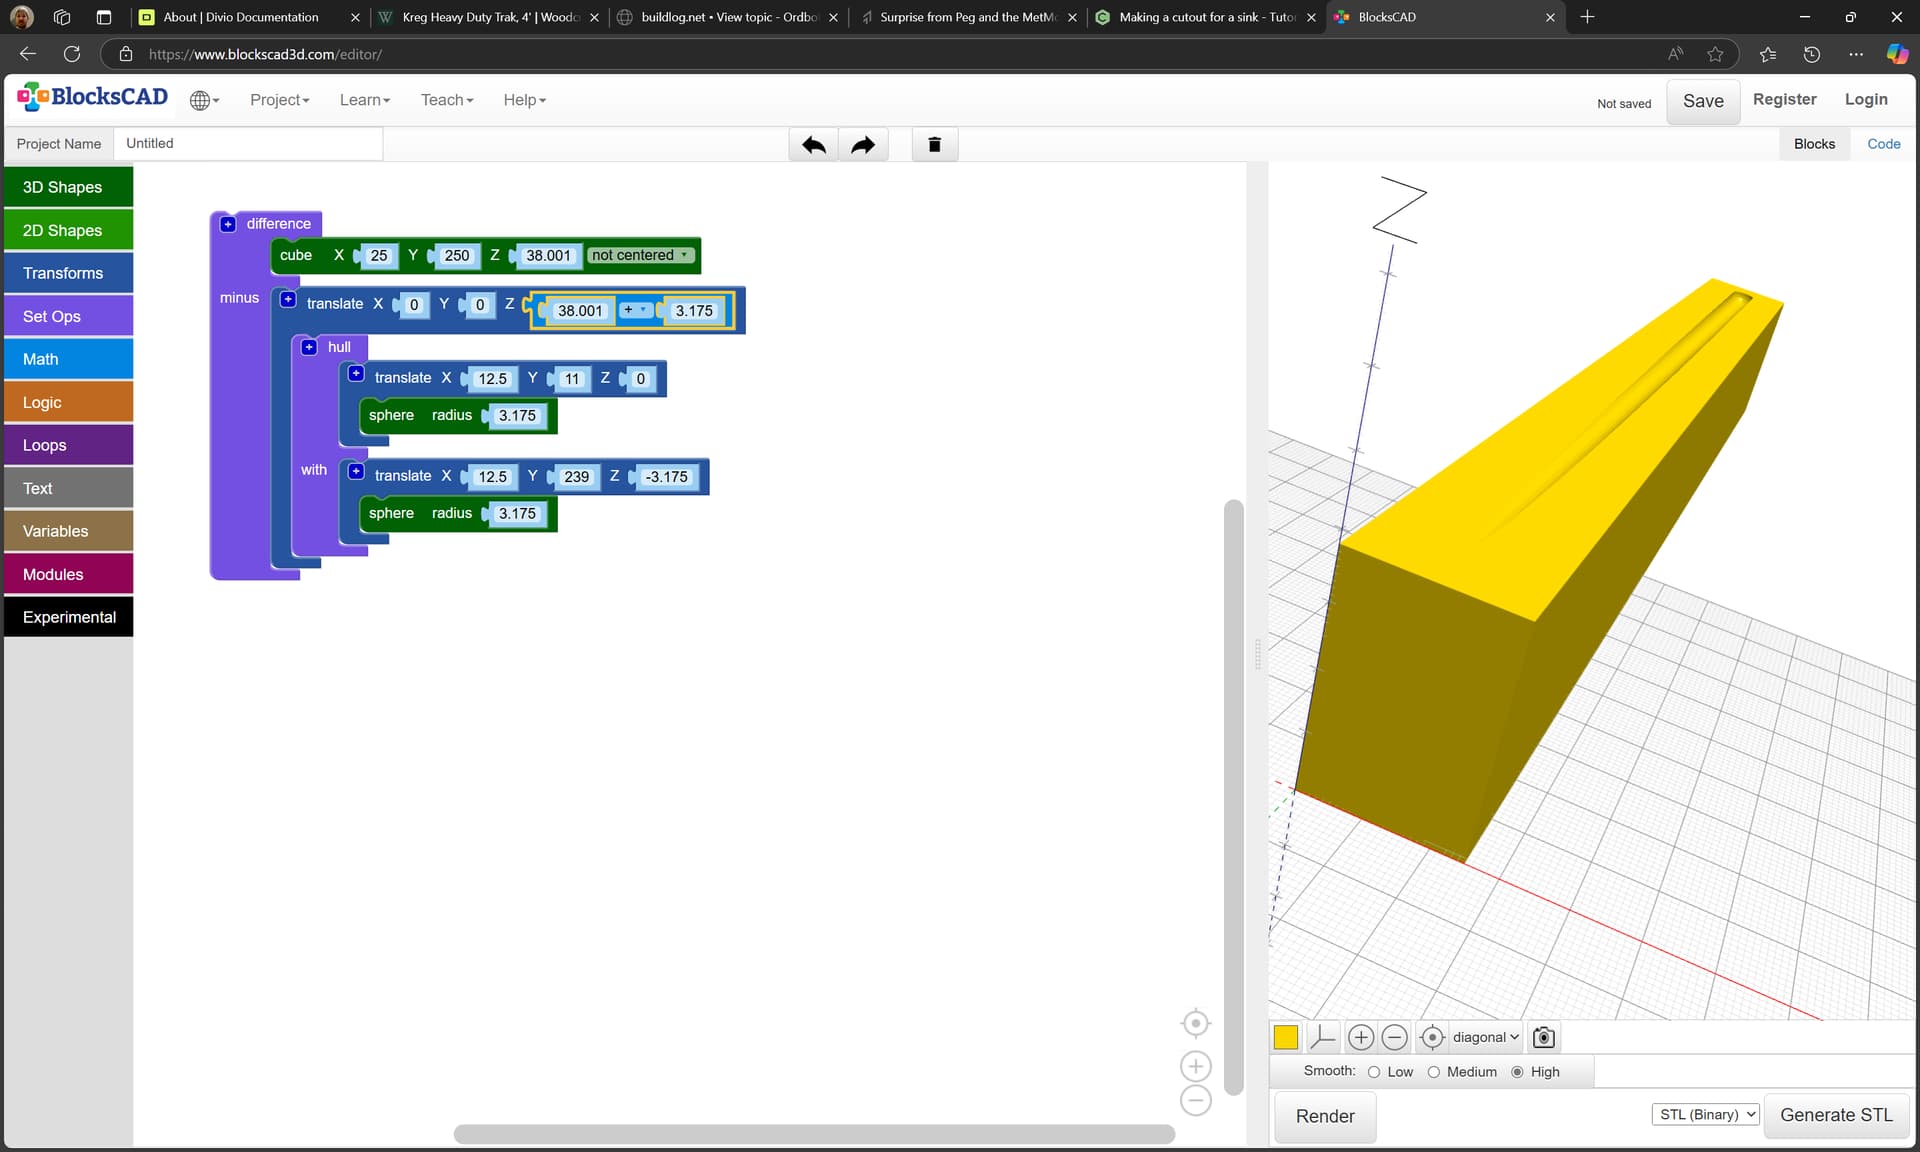
Task: Switch to the Blocks tab
Action: (1814, 144)
